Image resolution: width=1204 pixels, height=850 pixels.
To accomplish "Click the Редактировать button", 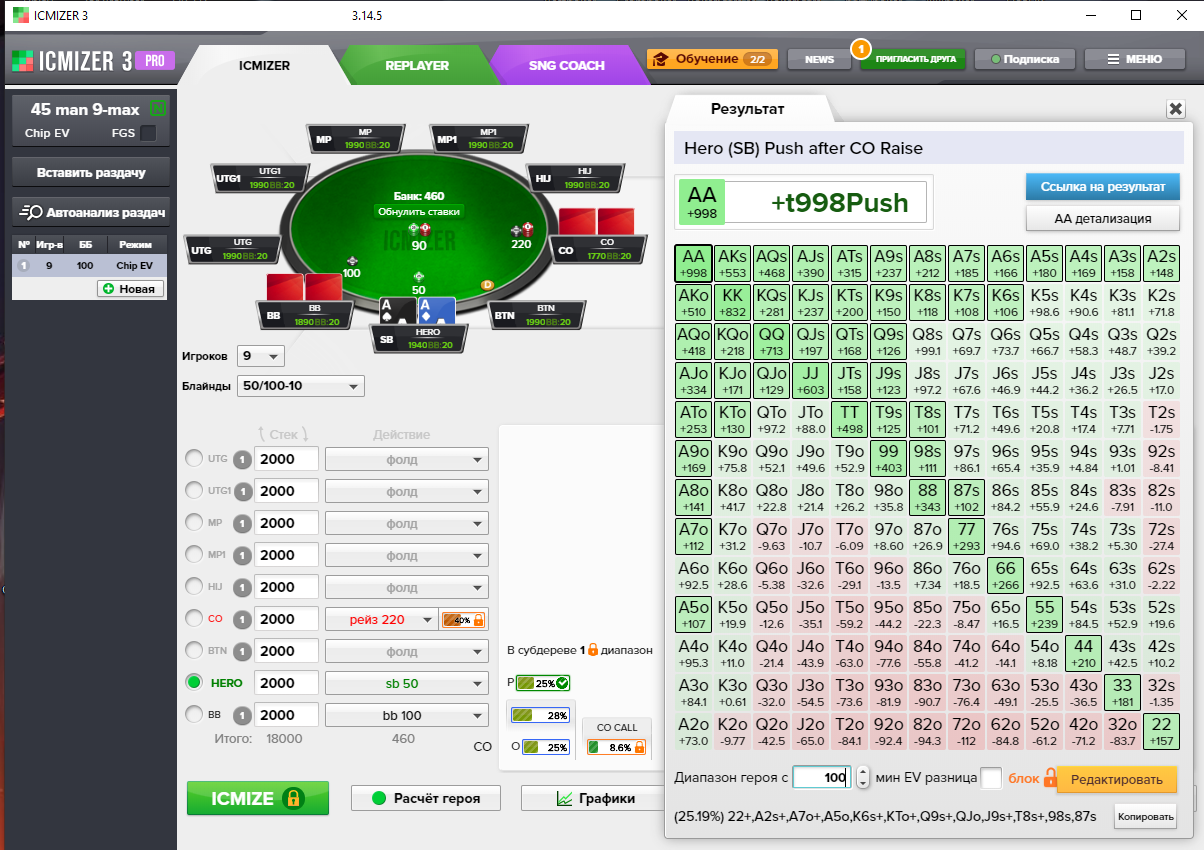I will point(1117,779).
